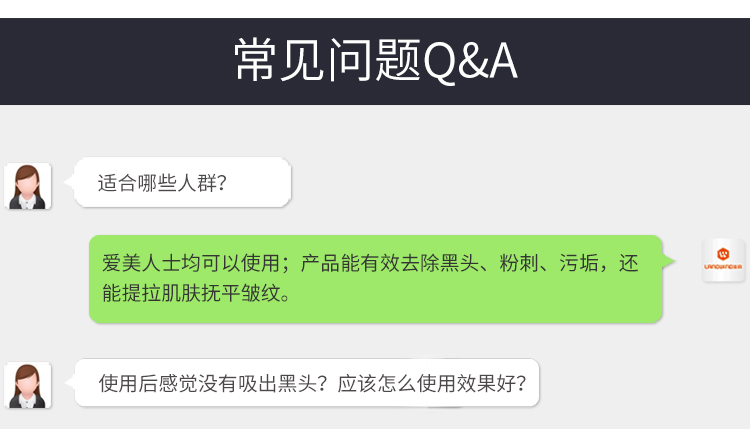Click the green bubble's pointer tail
Screen dimensions: 750x429
669,261
